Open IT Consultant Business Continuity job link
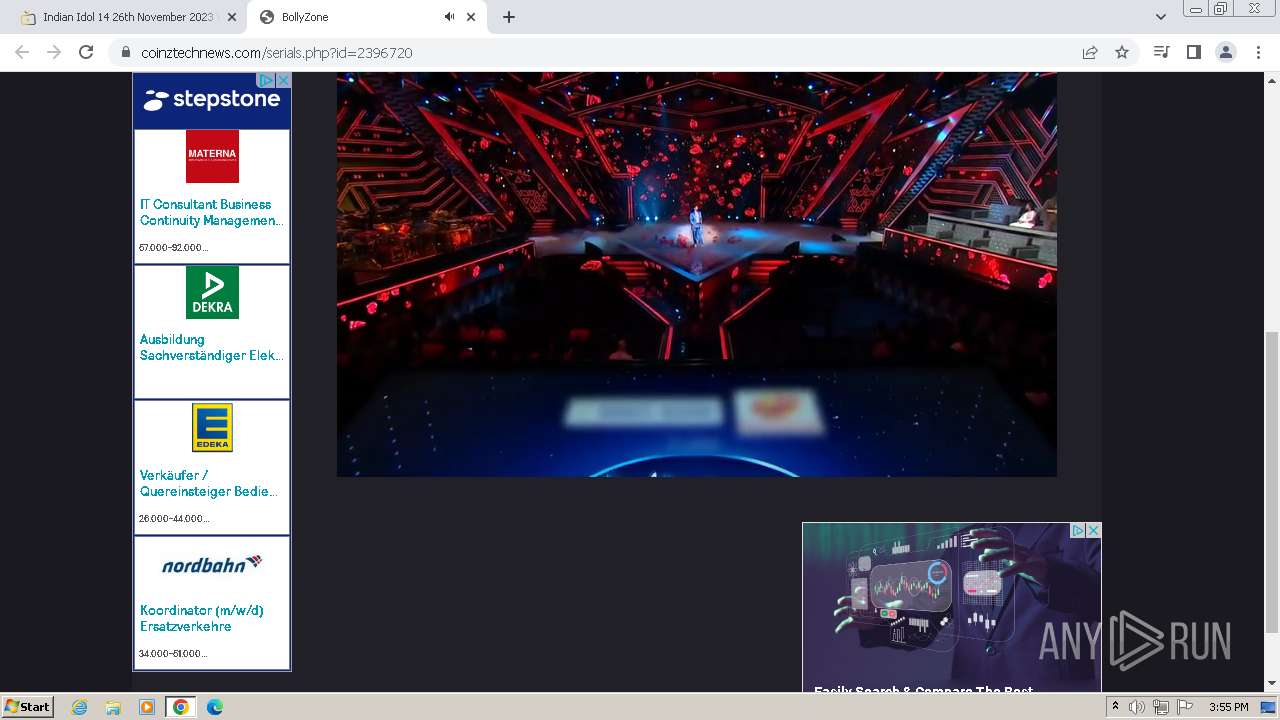 211,212
